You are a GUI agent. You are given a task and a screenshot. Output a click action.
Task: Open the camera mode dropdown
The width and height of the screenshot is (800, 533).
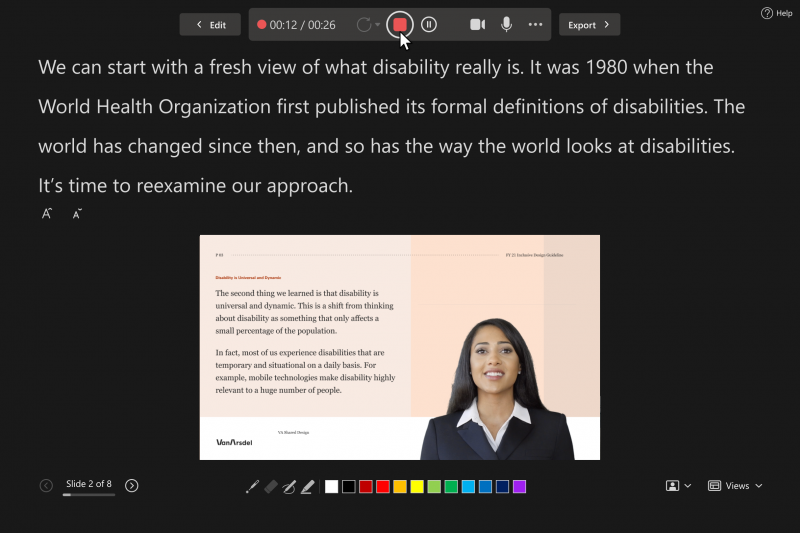[679, 486]
